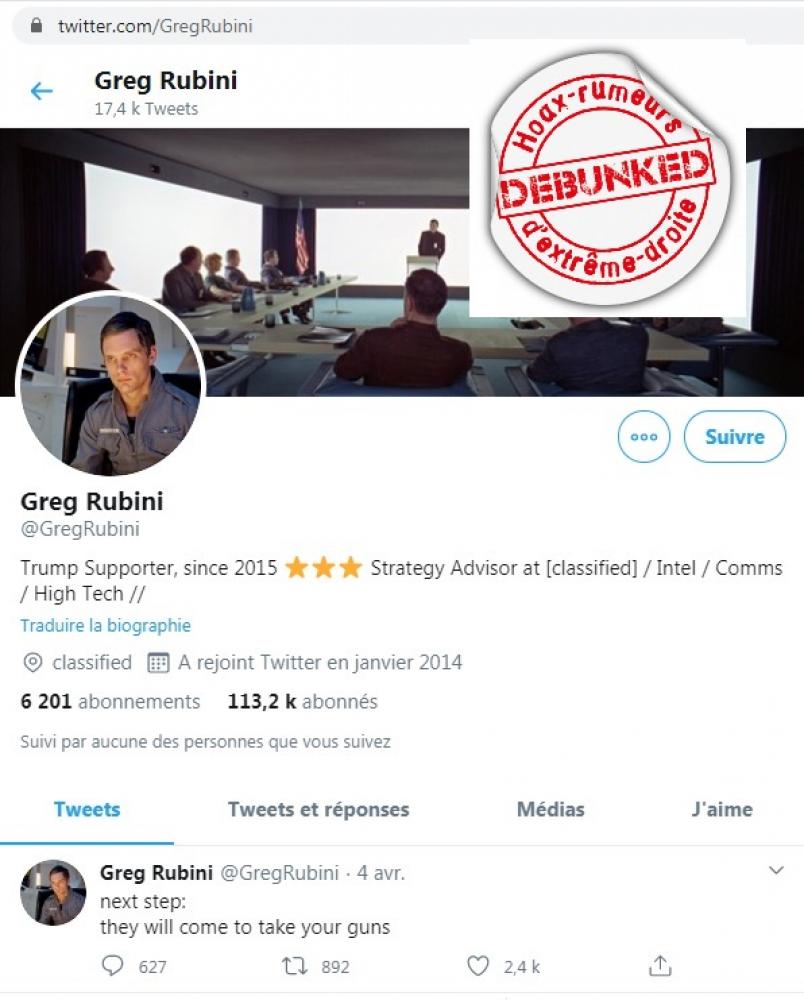Screen dimensions: 804x1000
Task: Click the retweet icon on the tweet
Action: tap(295, 966)
